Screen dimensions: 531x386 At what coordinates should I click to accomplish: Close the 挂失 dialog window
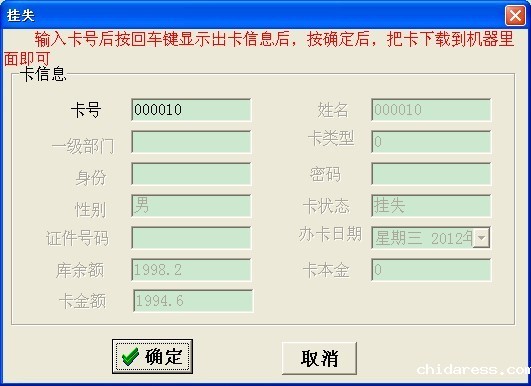[515, 15]
